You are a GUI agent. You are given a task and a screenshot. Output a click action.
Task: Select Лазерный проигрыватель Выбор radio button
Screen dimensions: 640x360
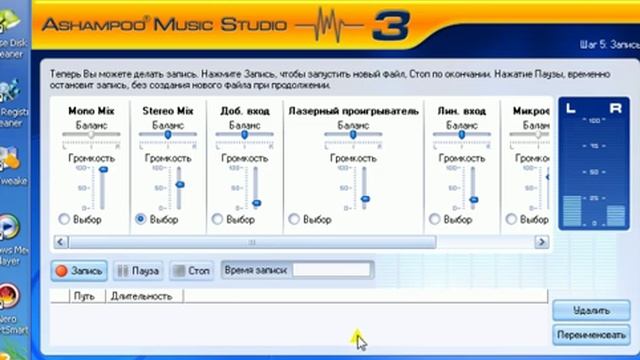(294, 219)
